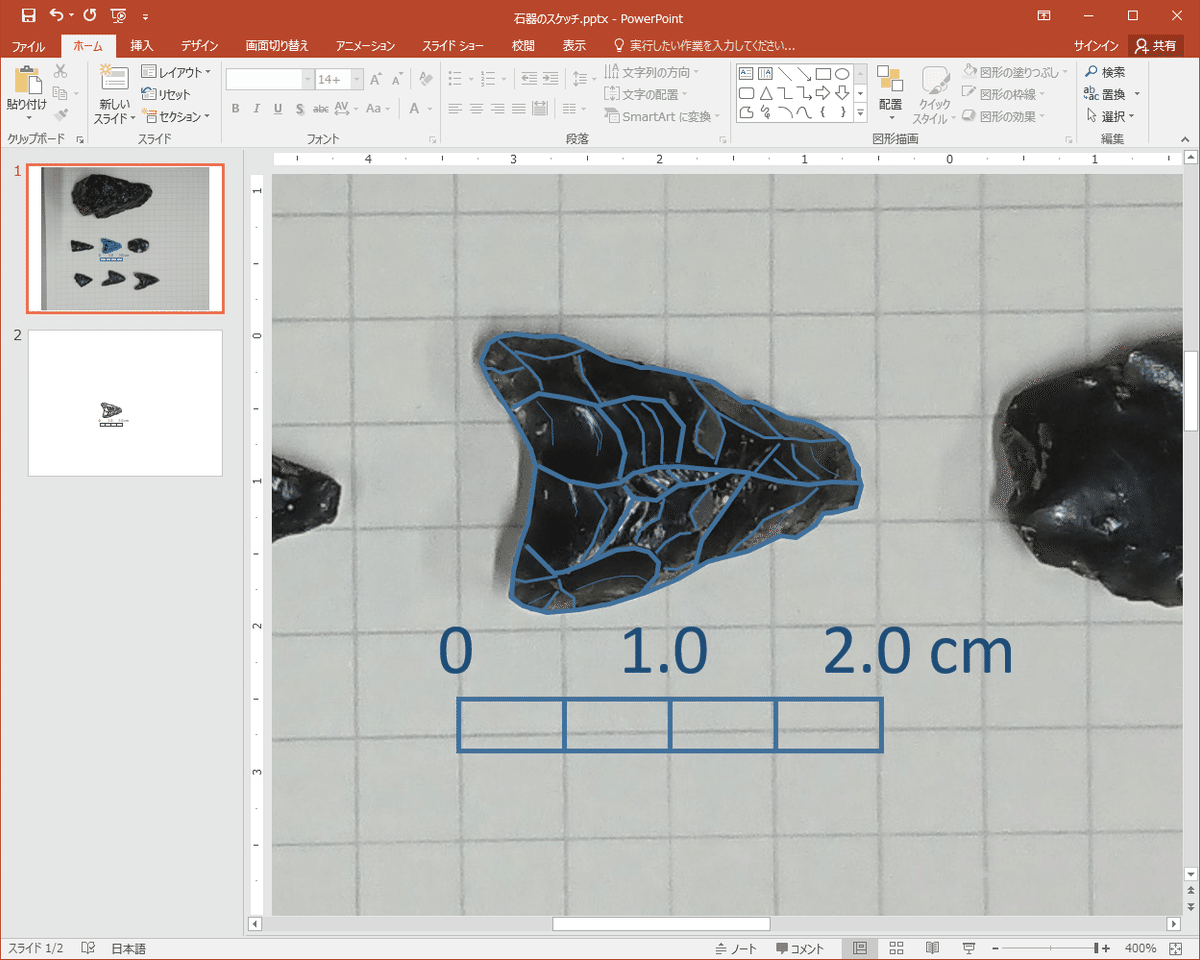
Task: Select the rectangle shape in shapes gallery
Action: (823, 73)
